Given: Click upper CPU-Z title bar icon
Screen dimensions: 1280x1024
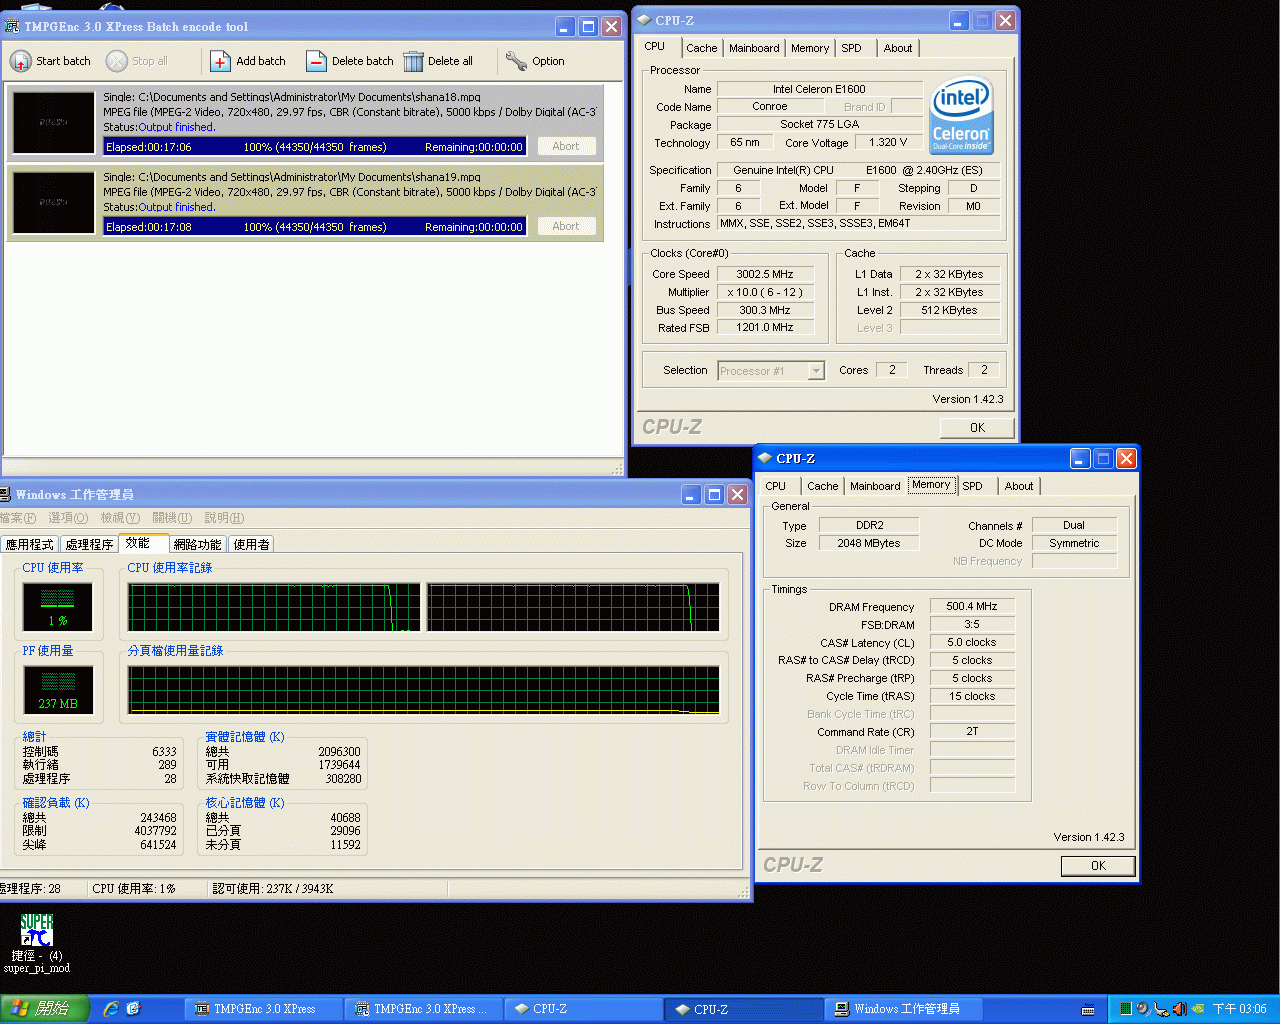Looking at the screenshot, I should point(644,20).
